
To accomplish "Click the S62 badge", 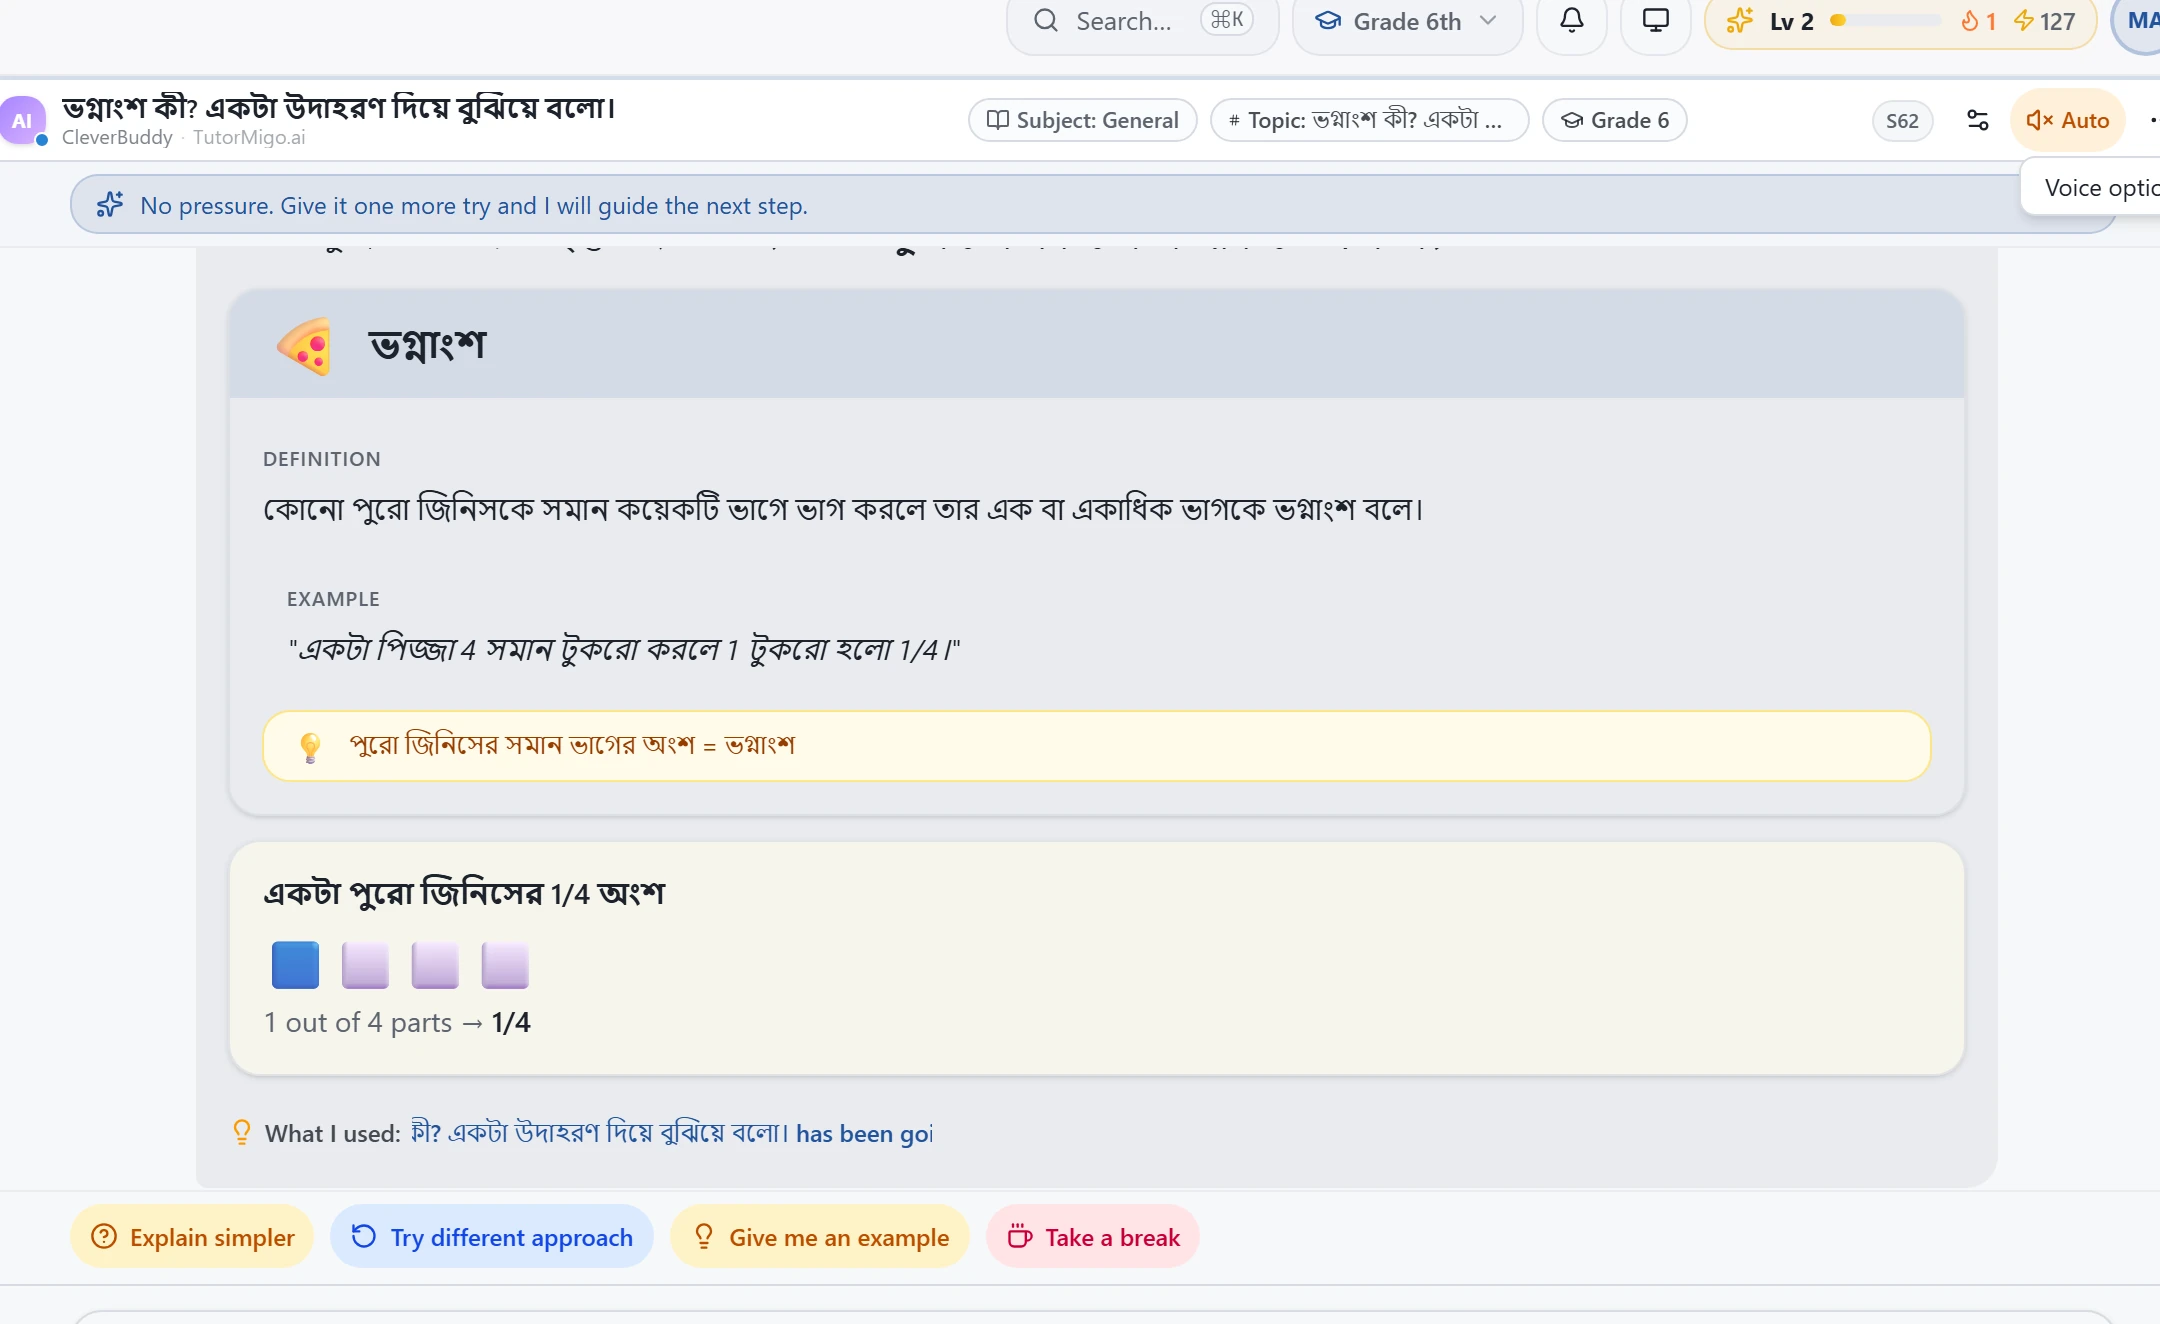I will pyautogui.click(x=1902, y=121).
